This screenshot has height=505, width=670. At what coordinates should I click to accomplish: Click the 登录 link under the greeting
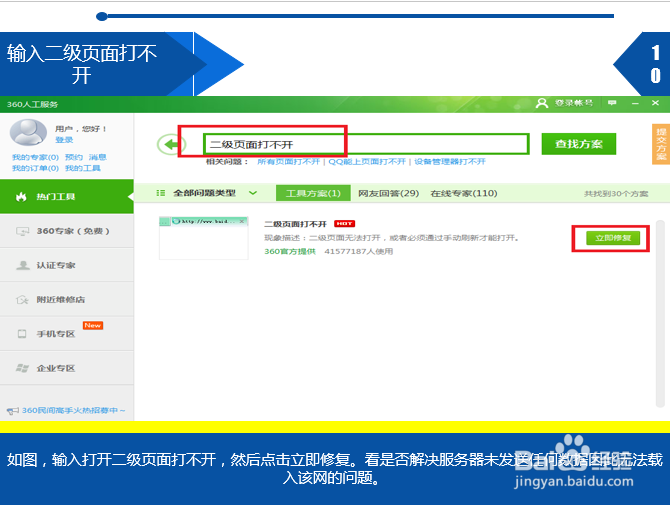click(x=64, y=140)
